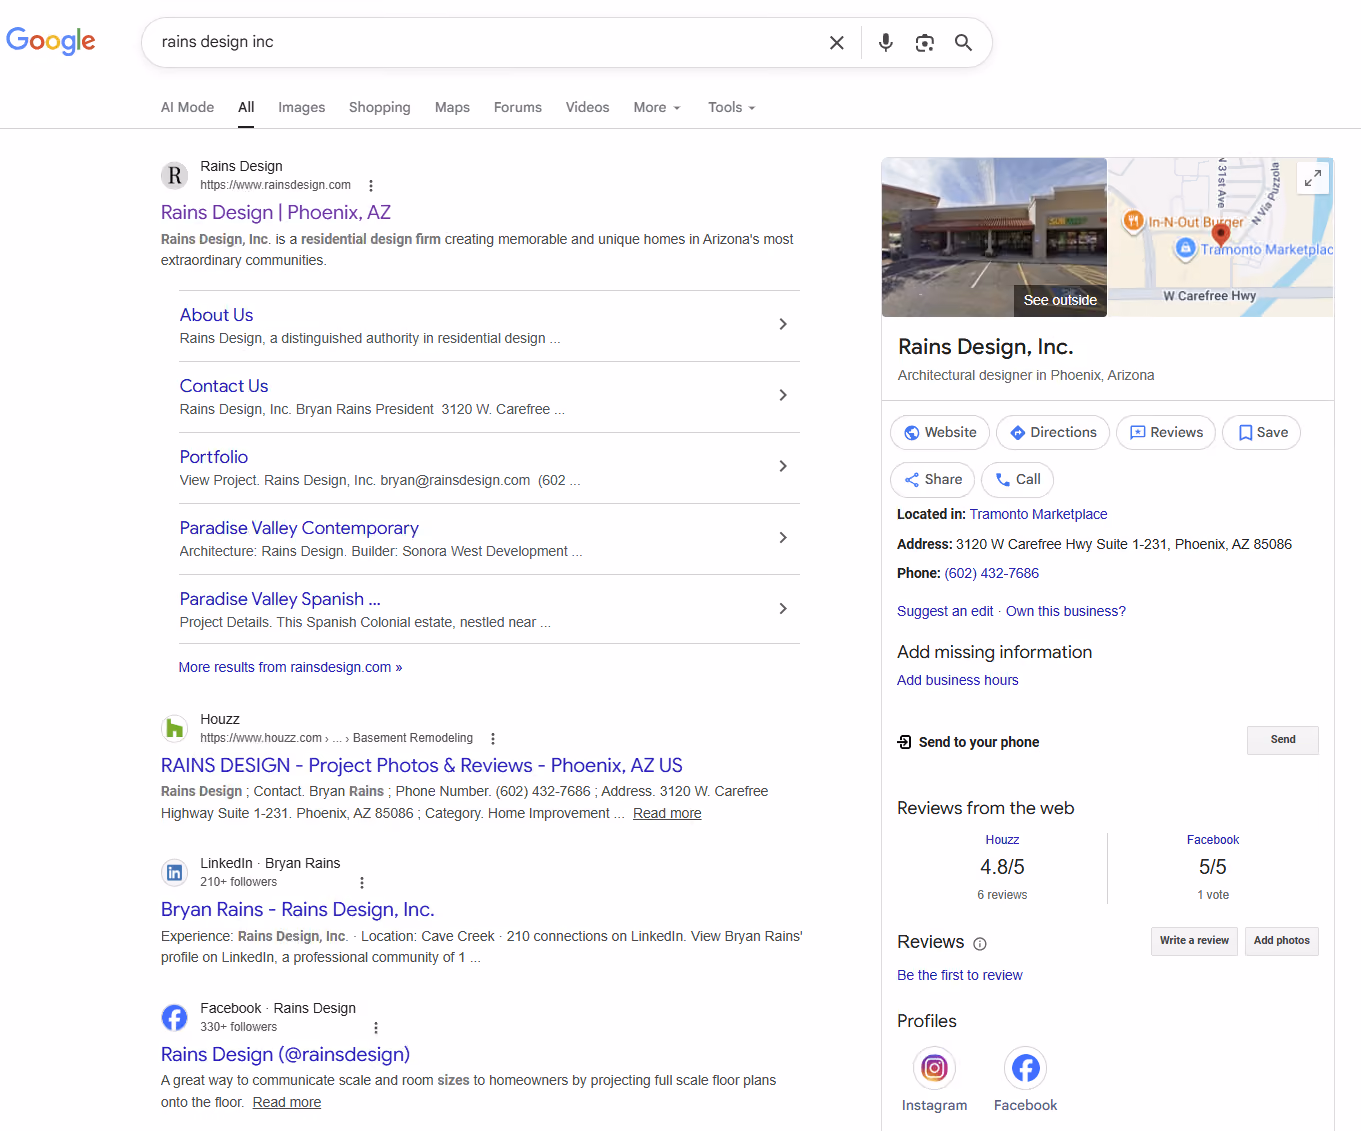The height and width of the screenshot is (1131, 1361).
Task: Click the Reviews info icon
Action: 980,944
